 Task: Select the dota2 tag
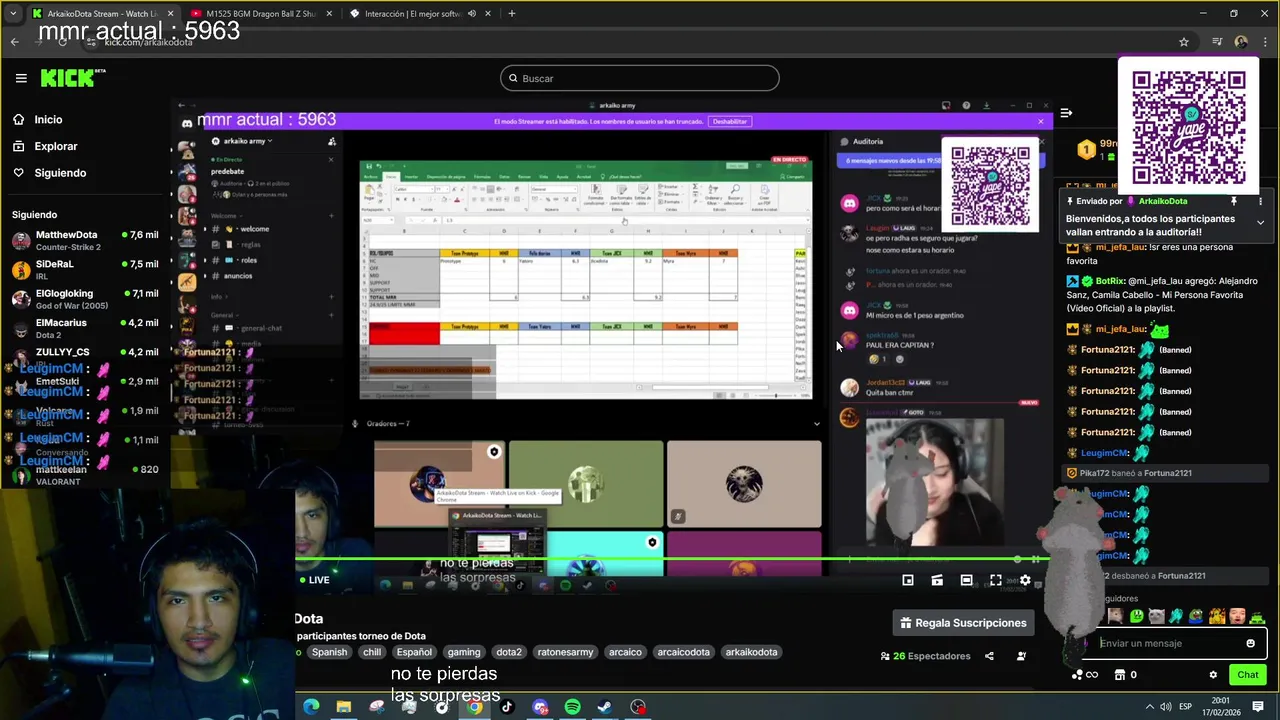(x=509, y=652)
